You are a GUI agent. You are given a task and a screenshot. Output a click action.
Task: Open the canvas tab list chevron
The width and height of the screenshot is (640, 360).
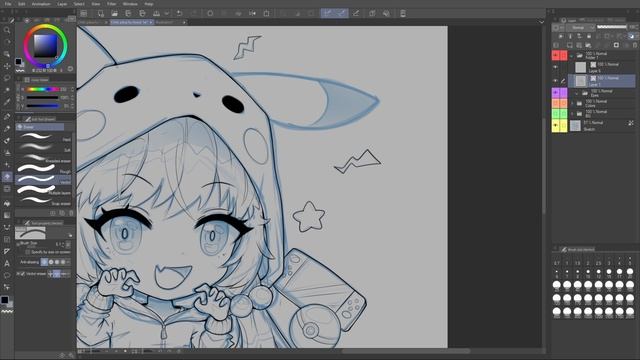click(x=542, y=22)
